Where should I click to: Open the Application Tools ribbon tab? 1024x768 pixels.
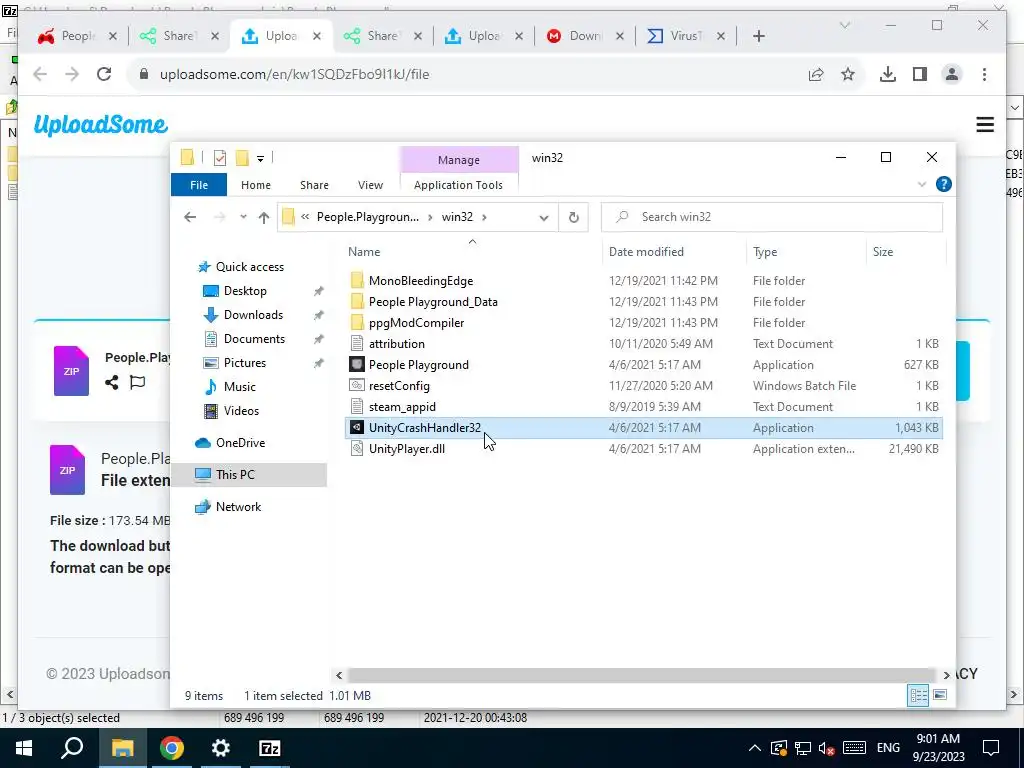[458, 185]
